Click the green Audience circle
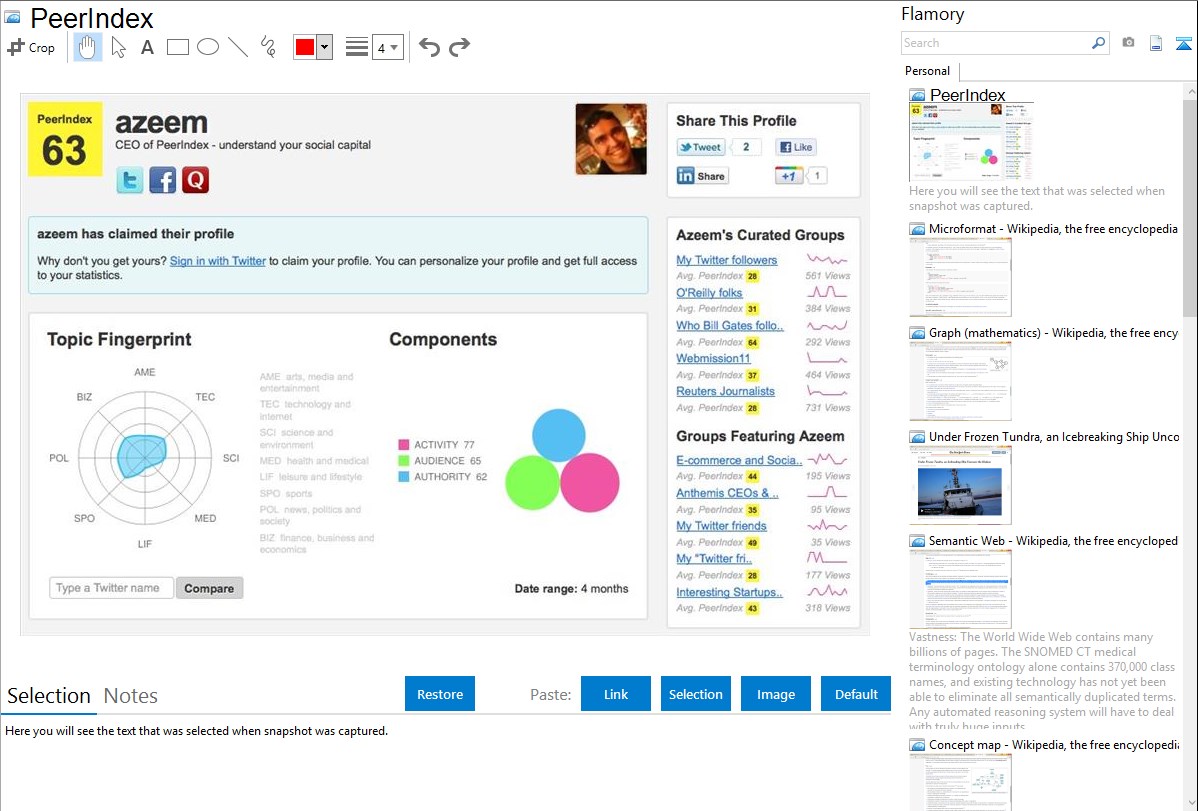This screenshot has width=1198, height=811. coord(533,483)
